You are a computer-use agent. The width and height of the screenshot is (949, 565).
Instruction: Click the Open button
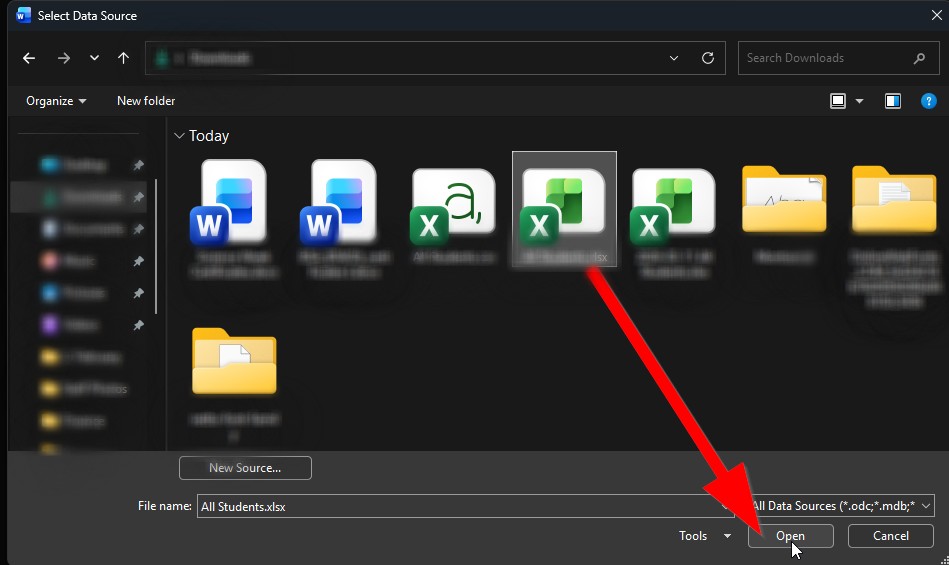pos(790,536)
